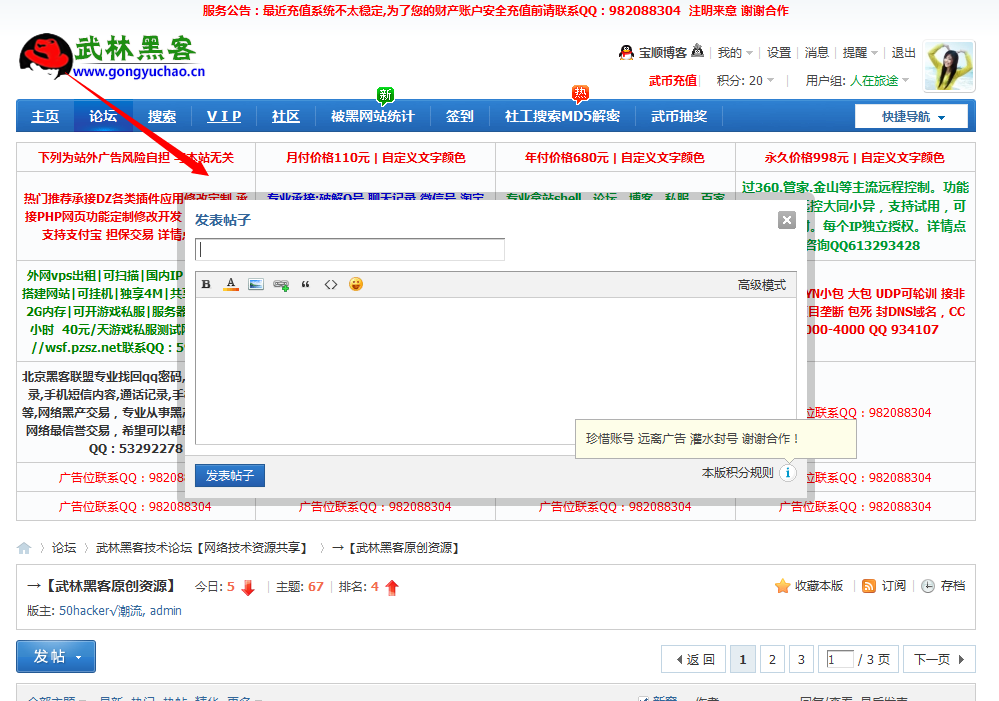Click the 发表帖子 submit button
The image size is (999, 701).
(x=231, y=475)
